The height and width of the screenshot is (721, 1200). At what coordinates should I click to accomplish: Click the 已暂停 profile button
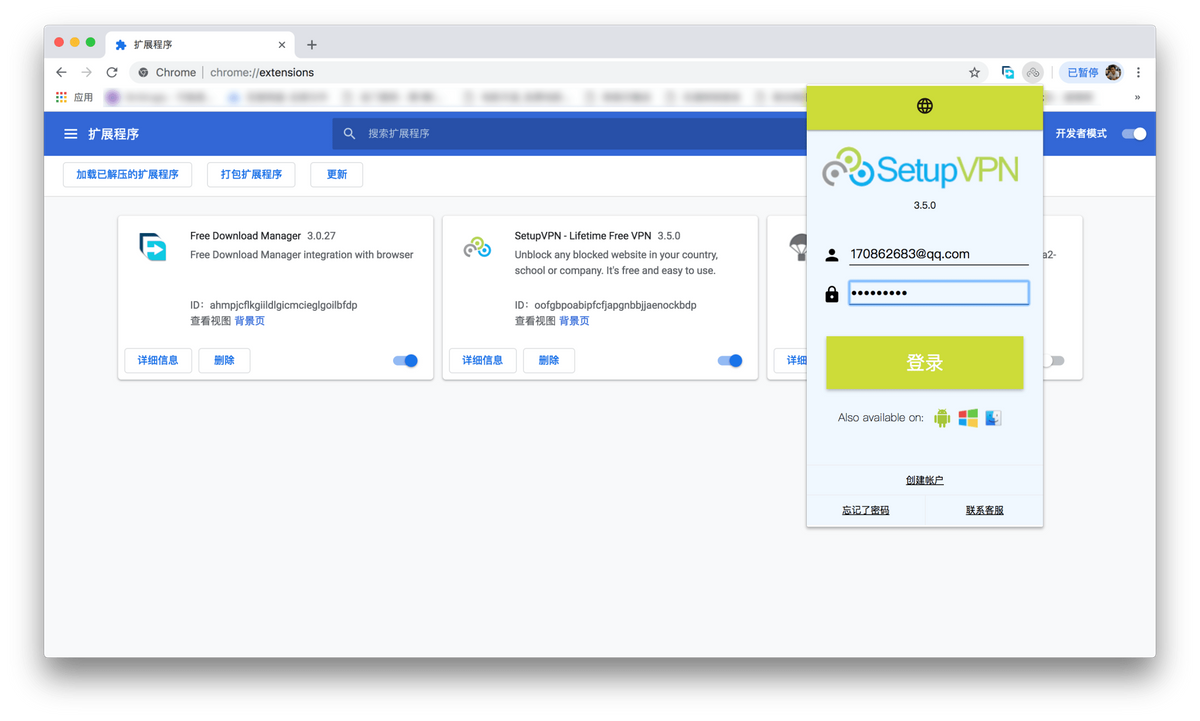click(1092, 72)
